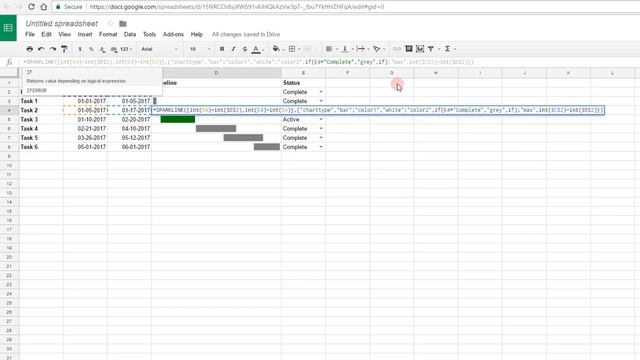This screenshot has height=360, width=640.
Task: Toggle italic formatting
Action: 233,49
